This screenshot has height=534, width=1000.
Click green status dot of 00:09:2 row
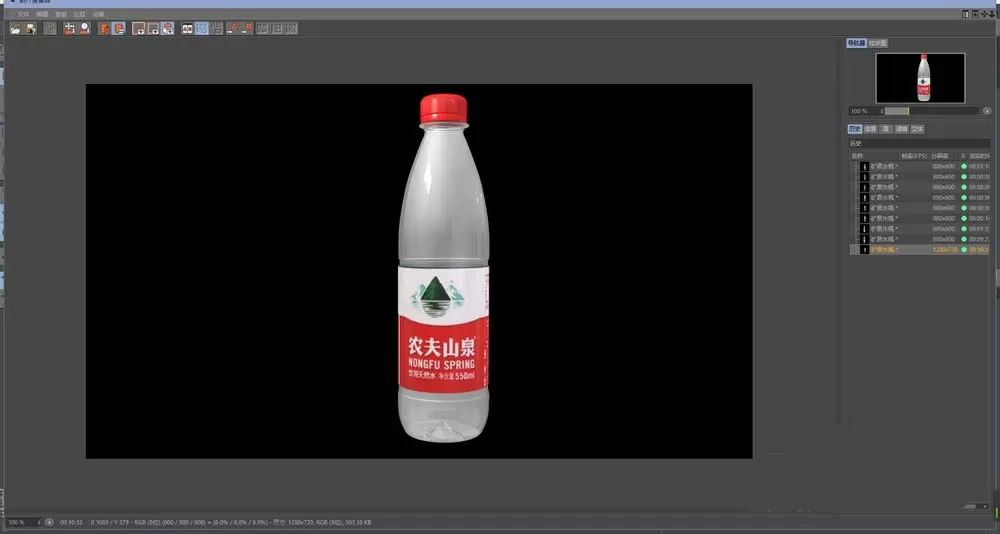(964, 239)
